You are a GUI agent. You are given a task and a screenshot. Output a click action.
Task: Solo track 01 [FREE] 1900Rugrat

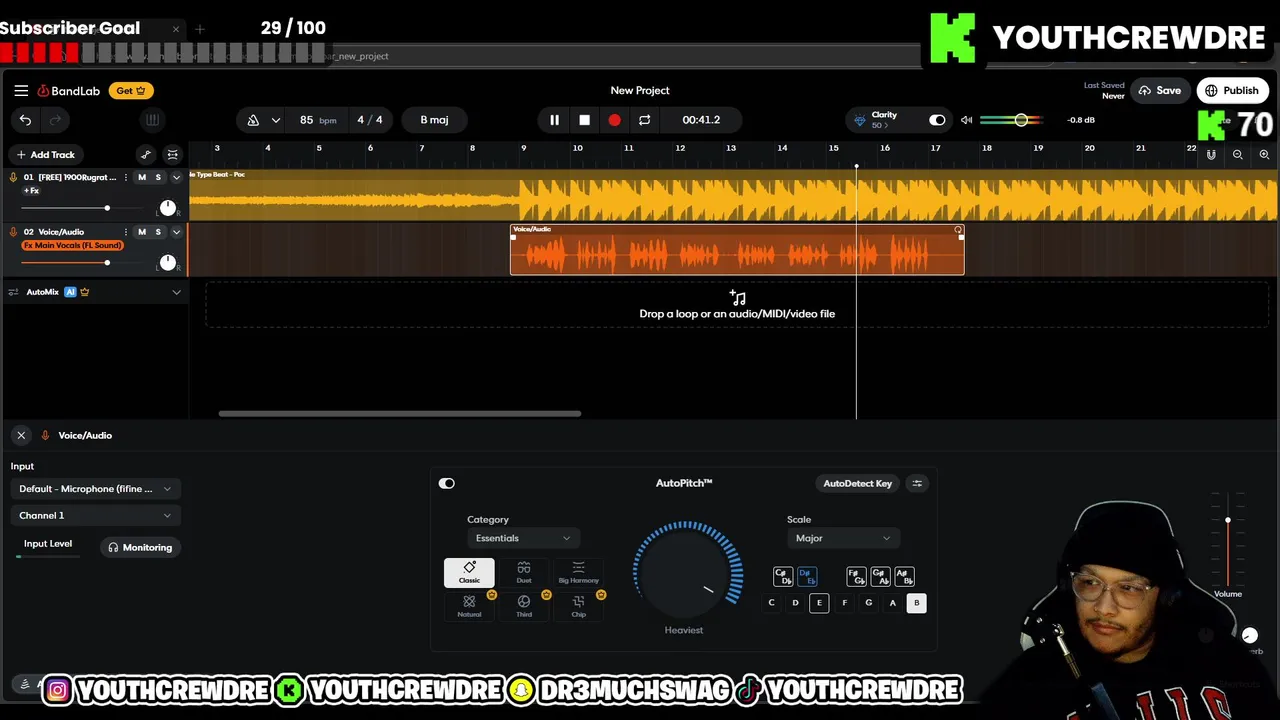pos(158,177)
